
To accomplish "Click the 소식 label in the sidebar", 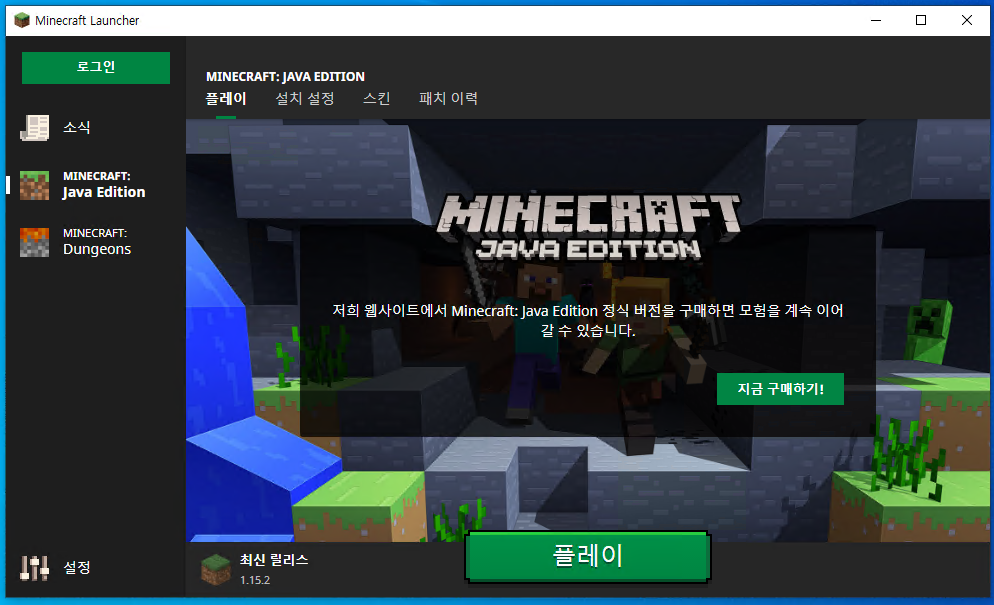I will click(77, 127).
